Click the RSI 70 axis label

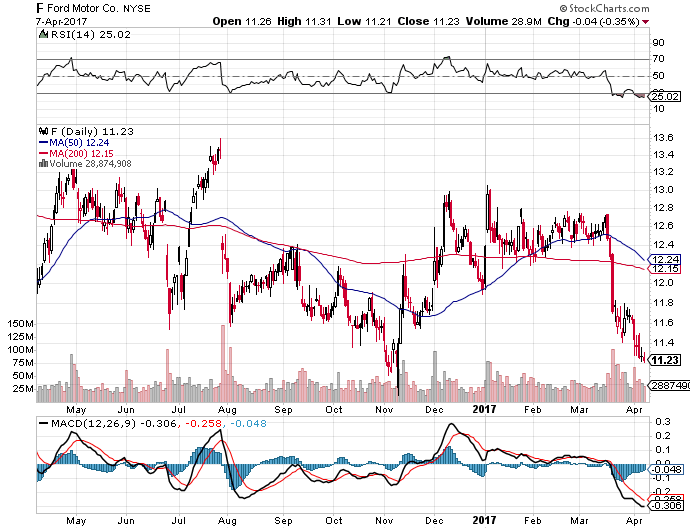click(658, 59)
